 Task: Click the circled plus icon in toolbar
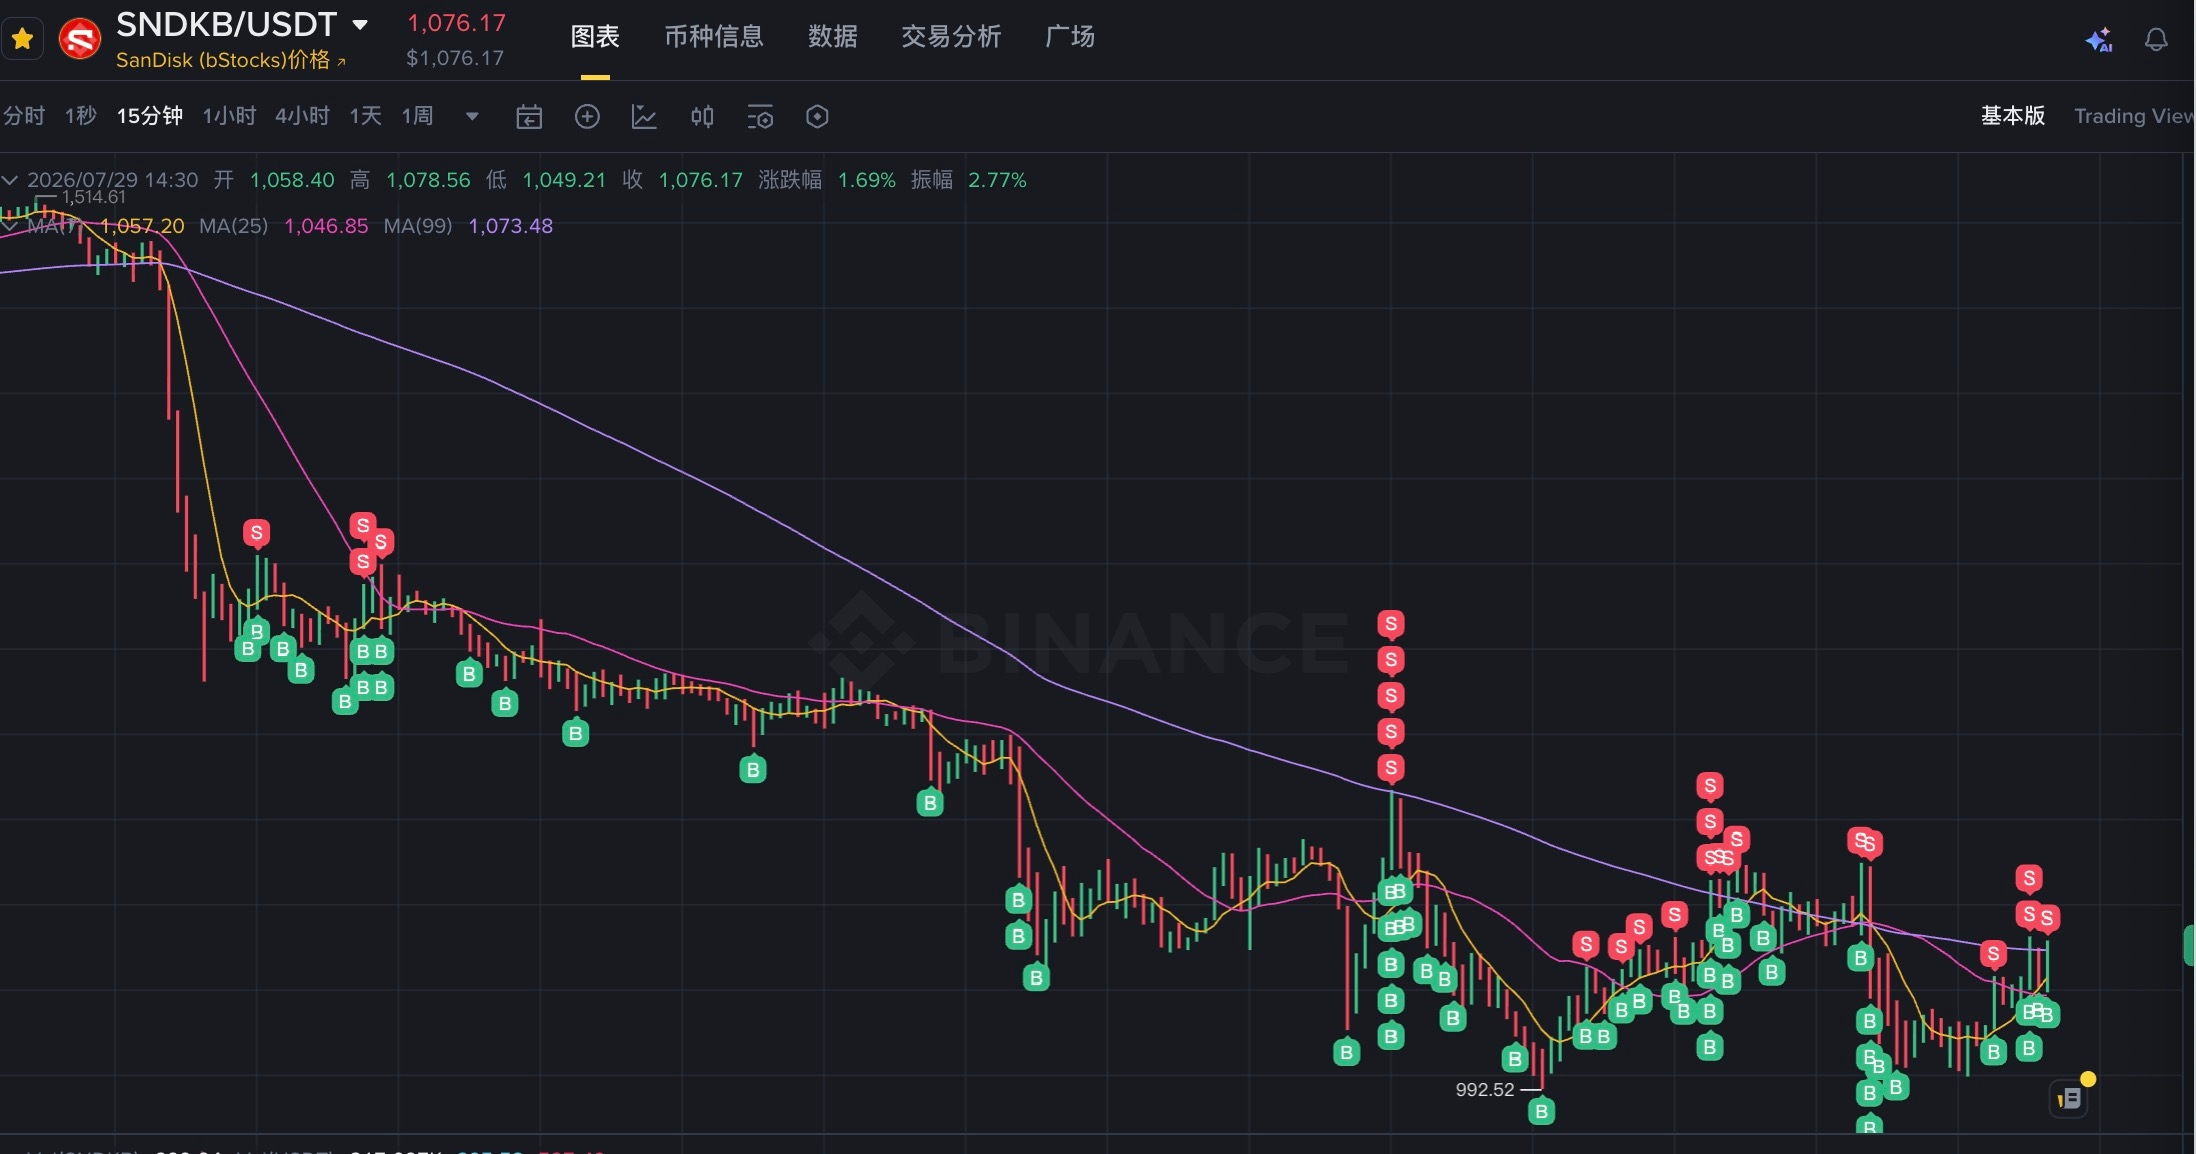click(587, 117)
